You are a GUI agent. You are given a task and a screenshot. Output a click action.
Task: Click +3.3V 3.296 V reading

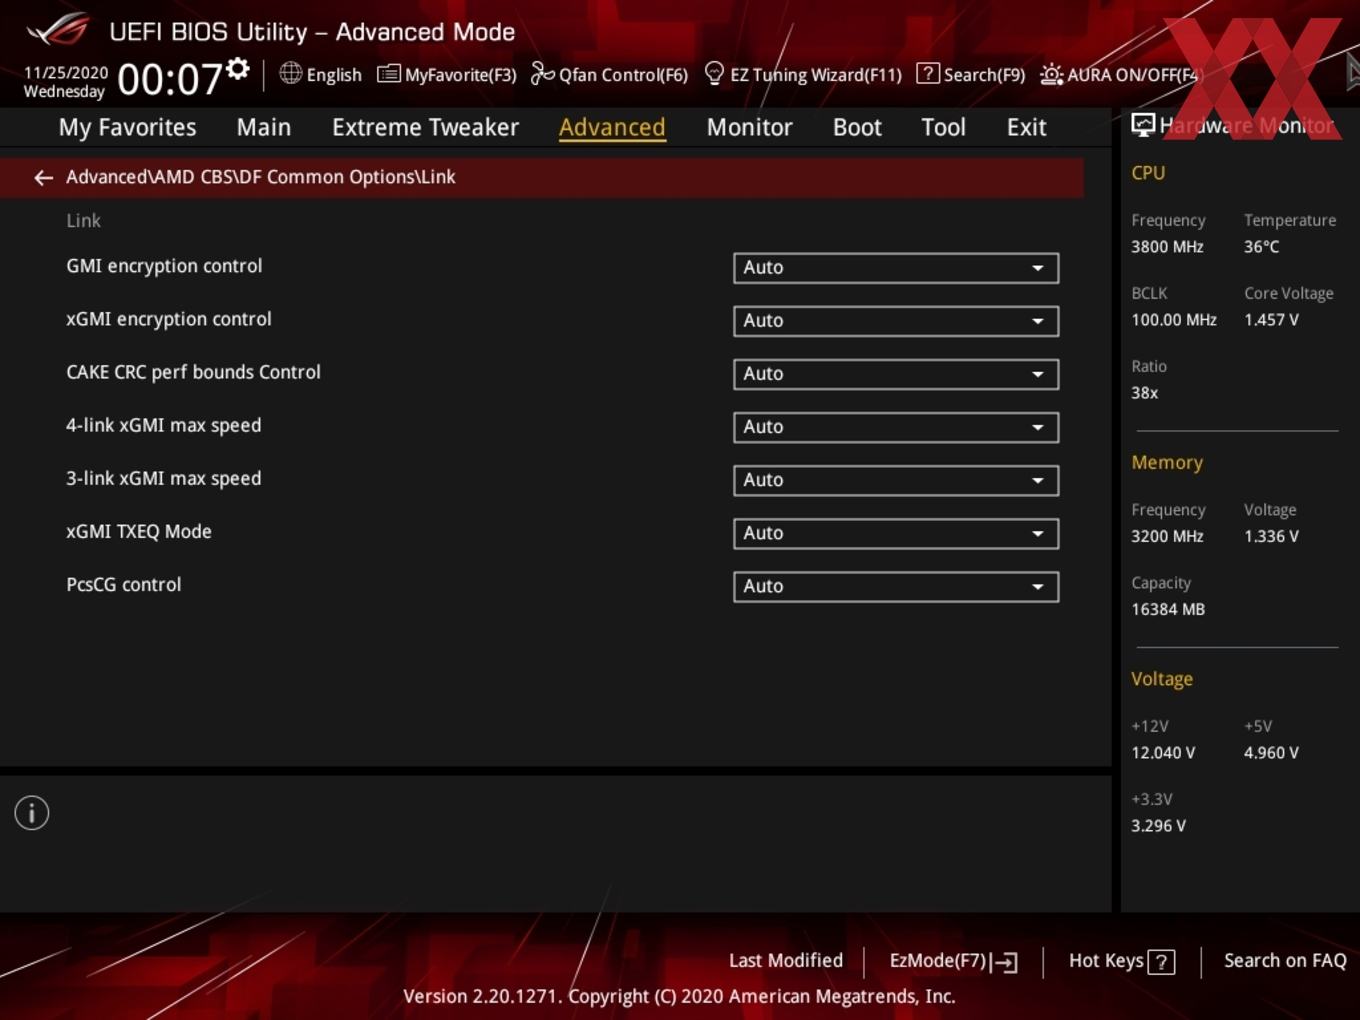point(1158,826)
